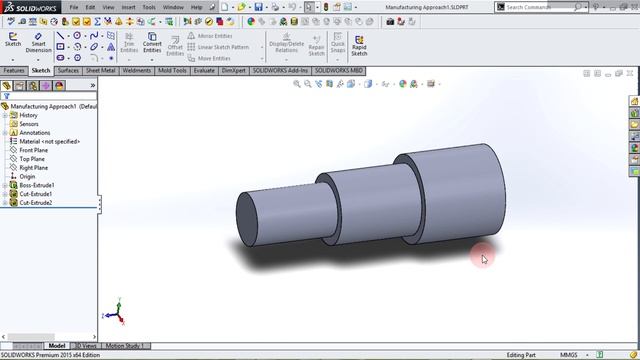This screenshot has height=360, width=640.
Task: Select the Line sketch tool
Action: 60,36
